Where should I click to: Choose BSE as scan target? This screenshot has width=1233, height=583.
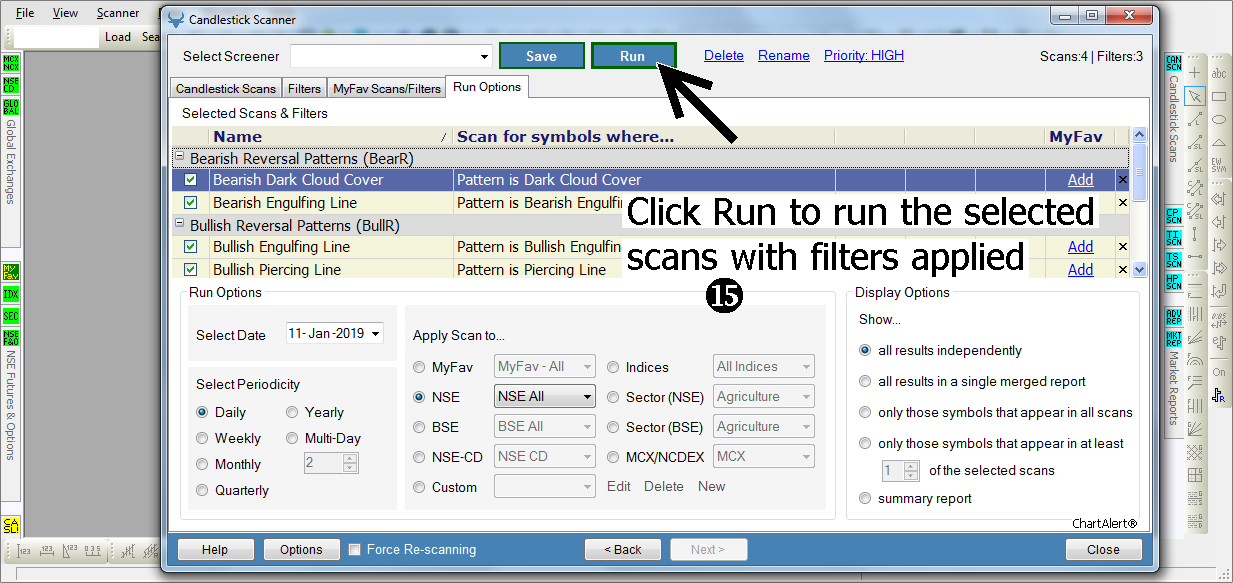tap(419, 427)
